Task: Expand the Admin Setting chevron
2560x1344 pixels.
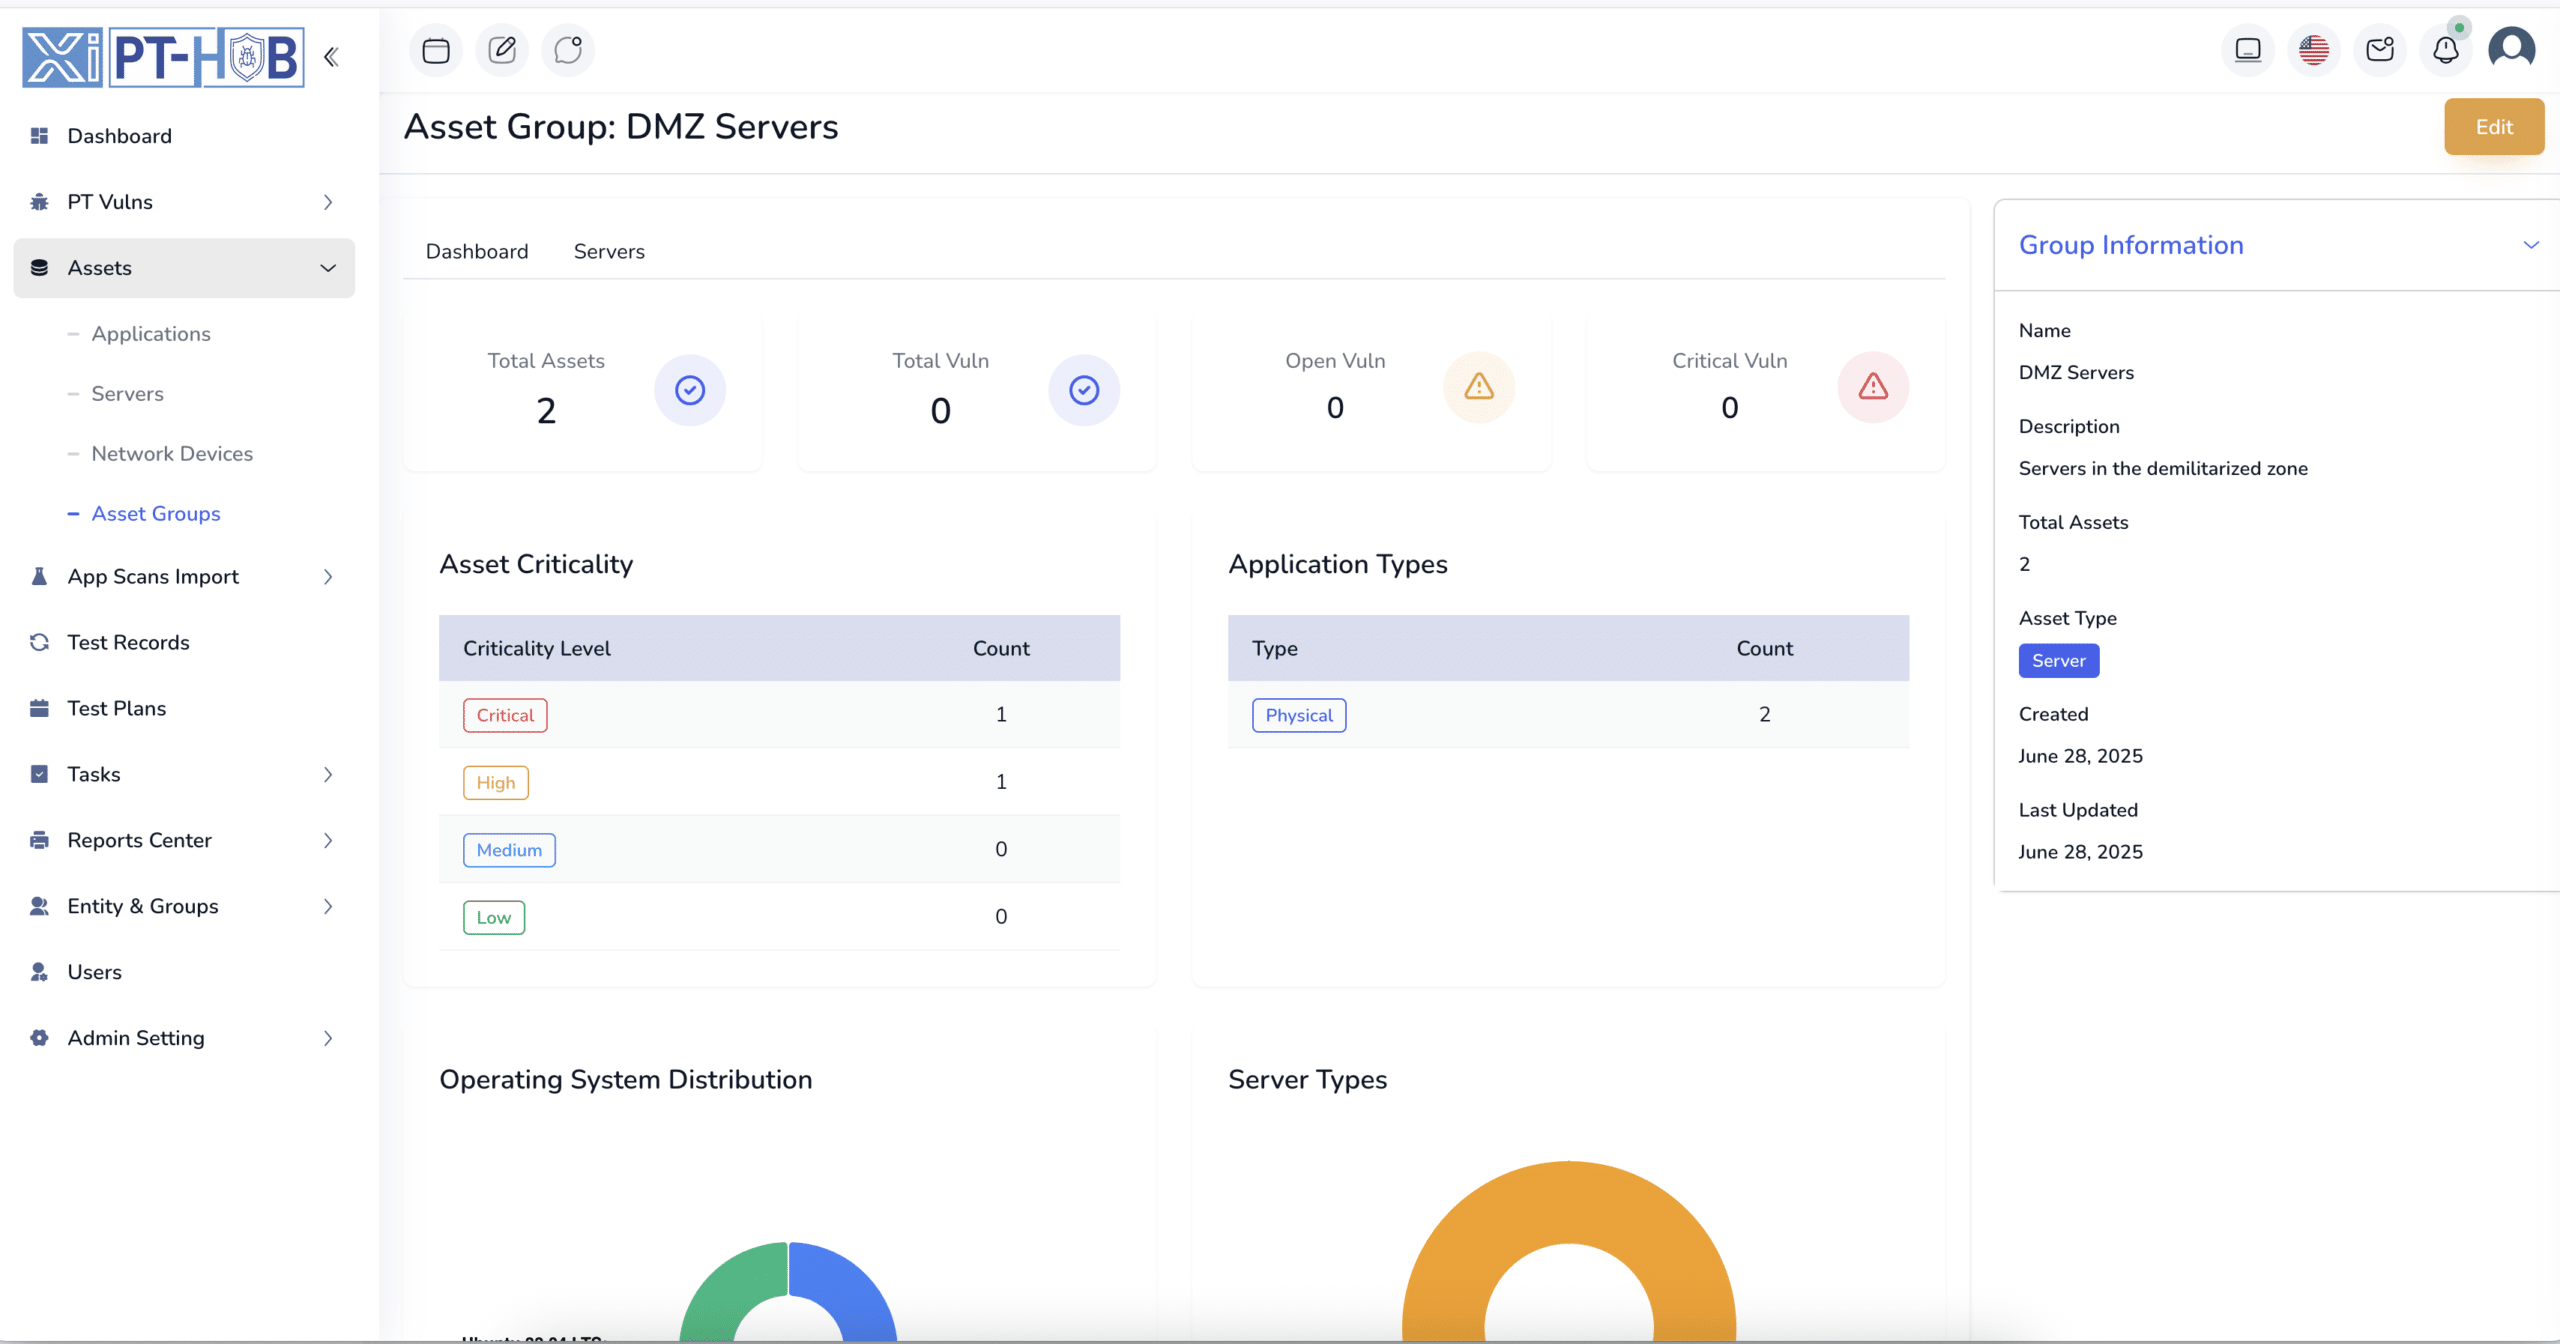Action: tap(328, 1039)
